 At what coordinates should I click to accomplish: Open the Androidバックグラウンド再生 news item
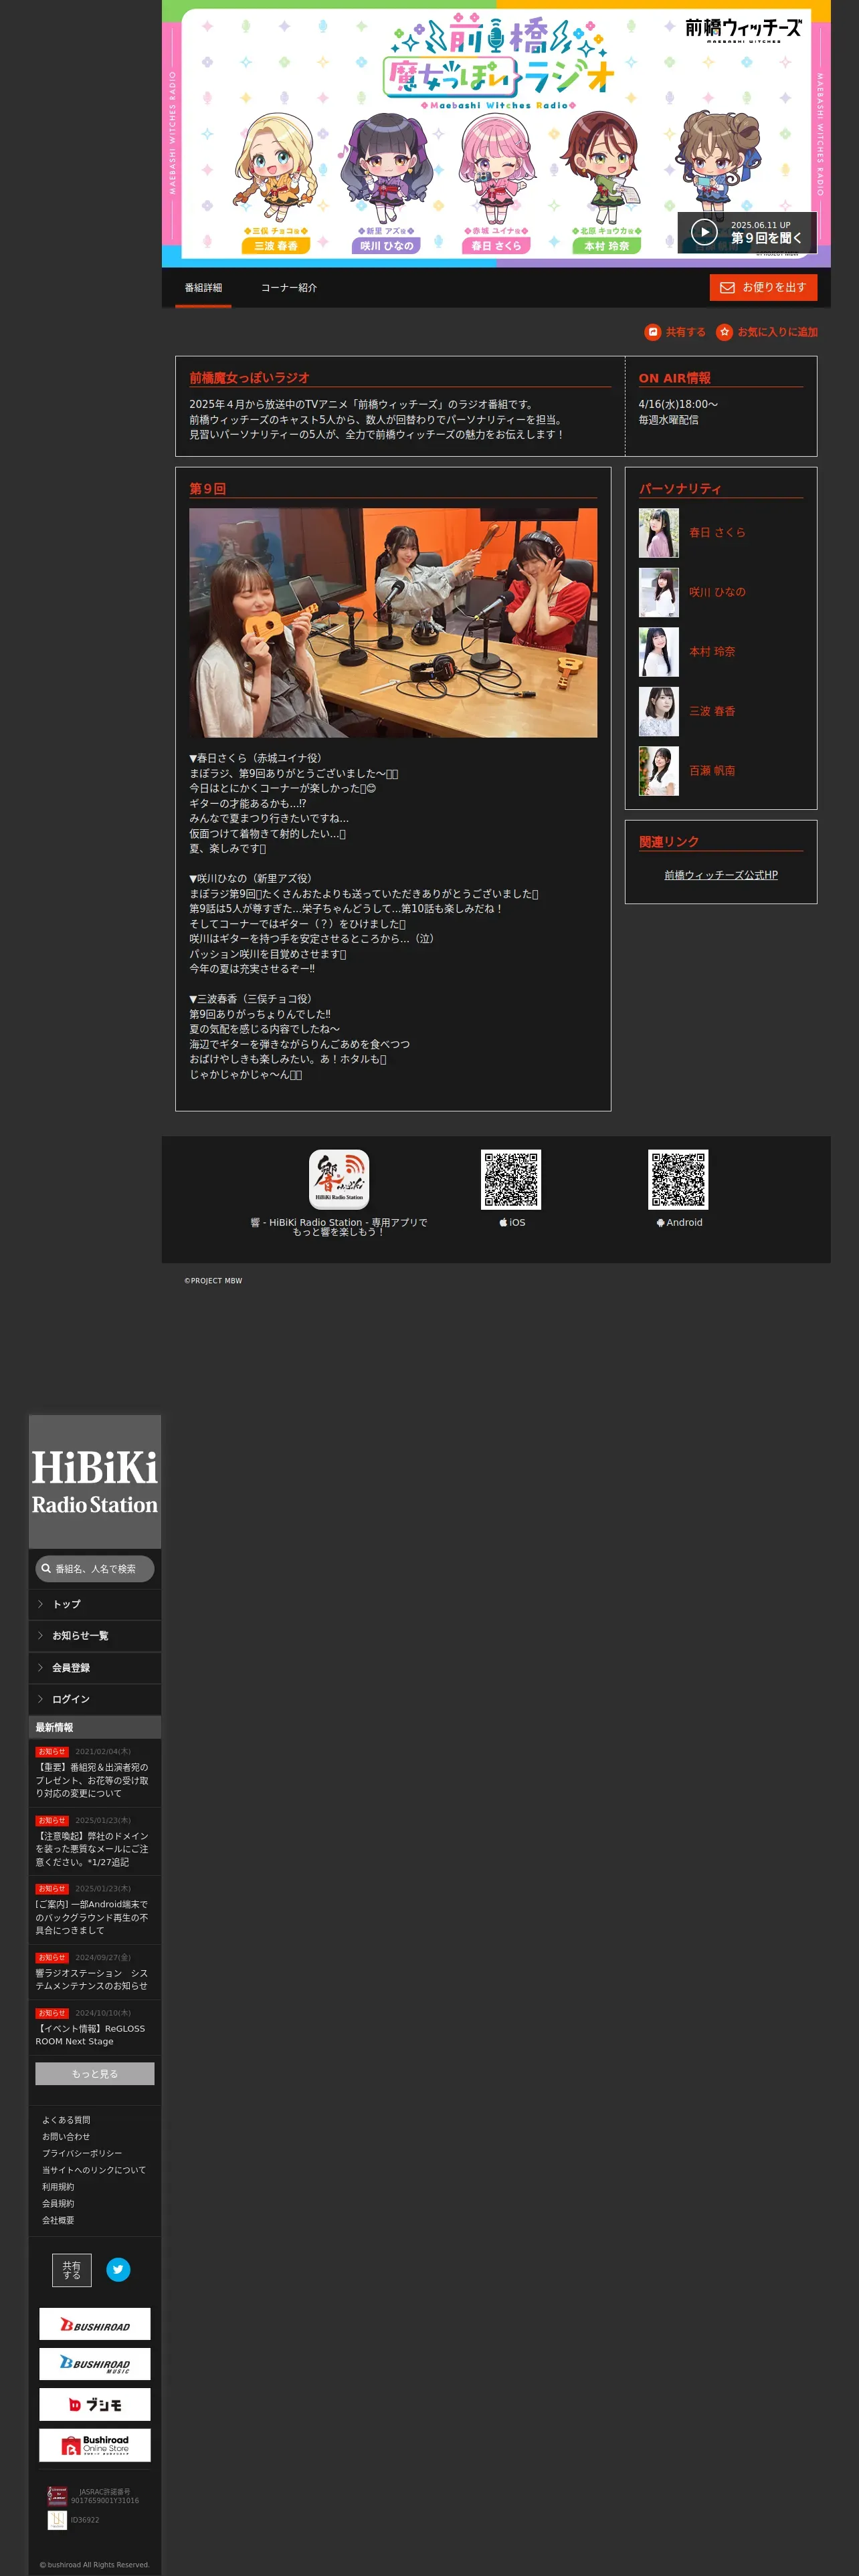(95, 1910)
